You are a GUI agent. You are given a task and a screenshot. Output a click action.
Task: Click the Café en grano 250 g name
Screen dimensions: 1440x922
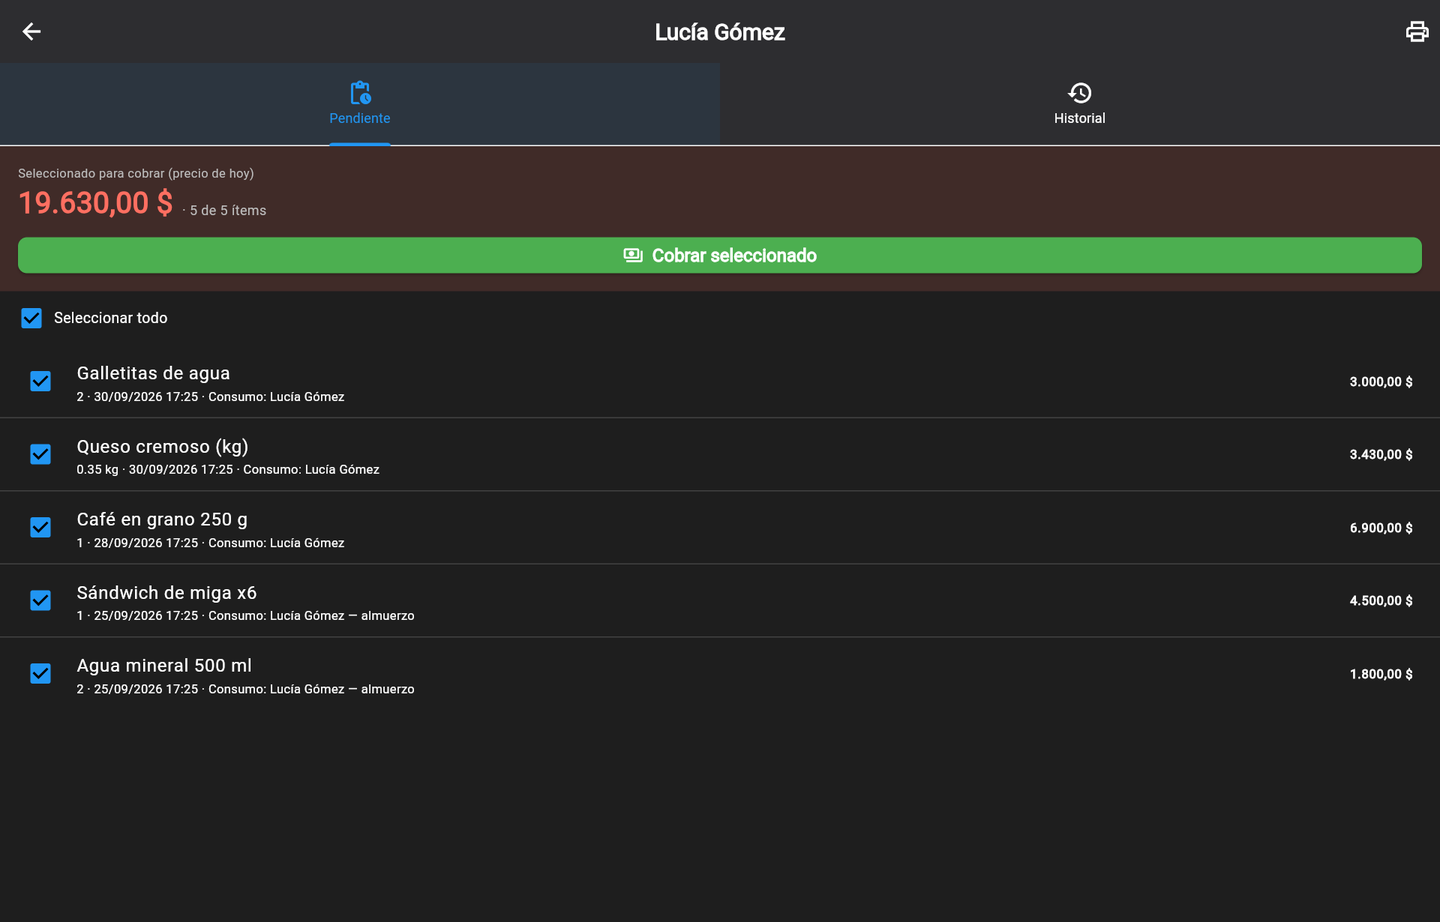coord(162,520)
